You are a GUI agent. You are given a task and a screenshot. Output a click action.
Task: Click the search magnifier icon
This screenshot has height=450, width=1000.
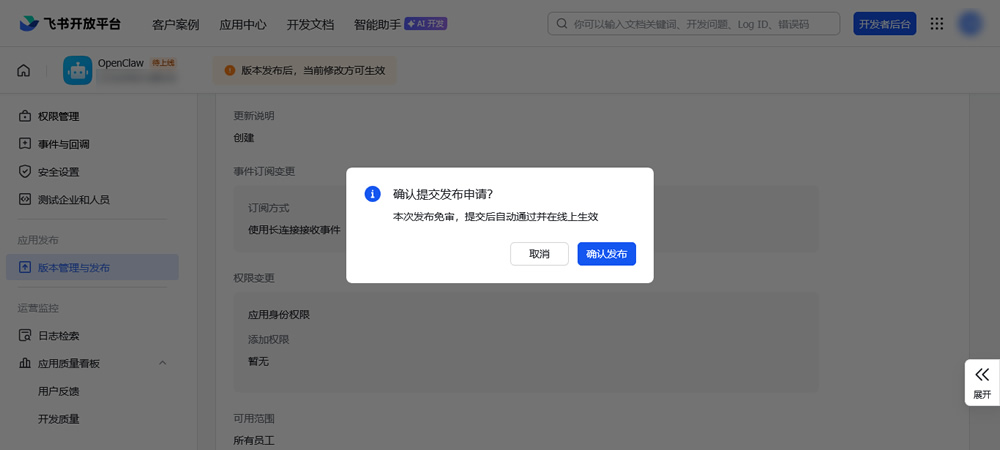coord(564,24)
